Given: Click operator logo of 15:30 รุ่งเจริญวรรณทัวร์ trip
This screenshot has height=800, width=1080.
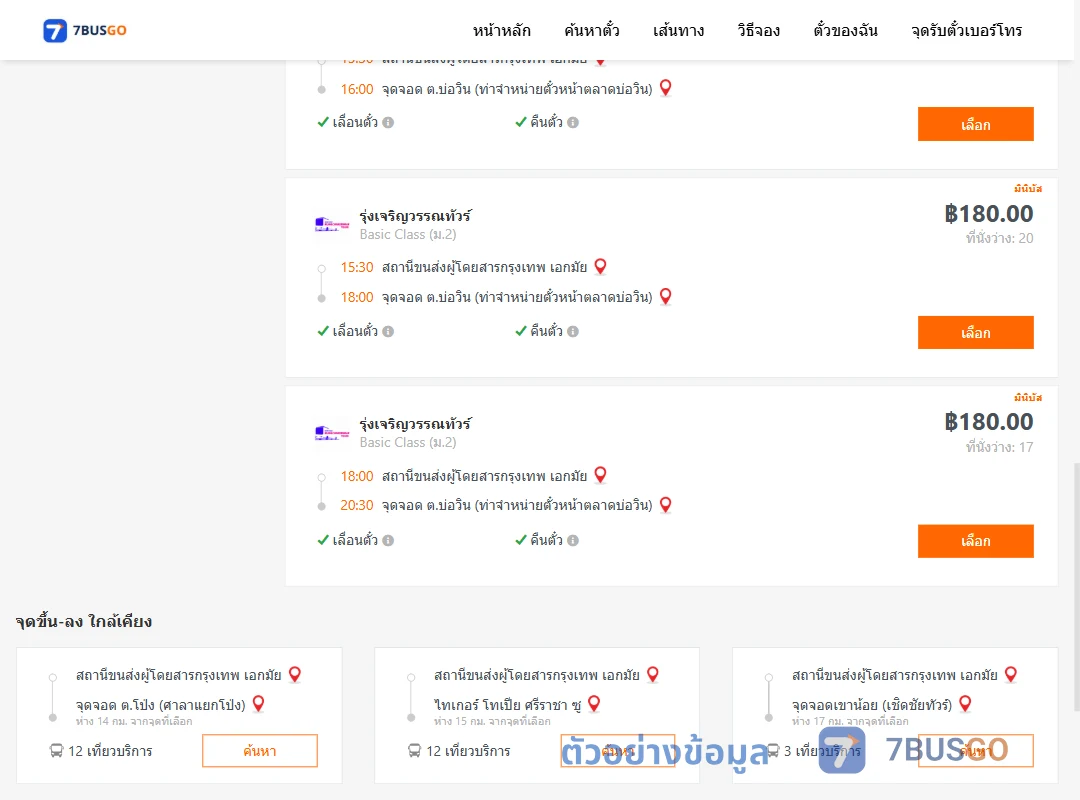Looking at the screenshot, I should 332,225.
